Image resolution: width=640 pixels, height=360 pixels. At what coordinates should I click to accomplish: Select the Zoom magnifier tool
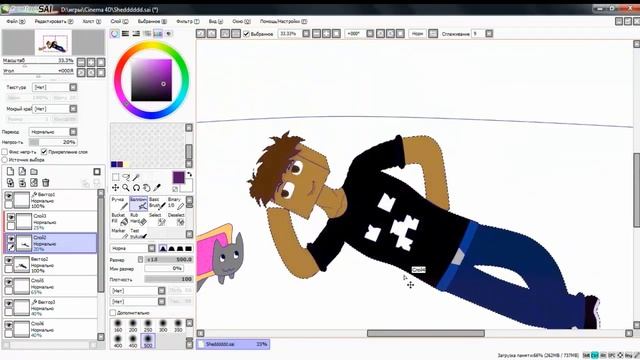(x=126, y=187)
